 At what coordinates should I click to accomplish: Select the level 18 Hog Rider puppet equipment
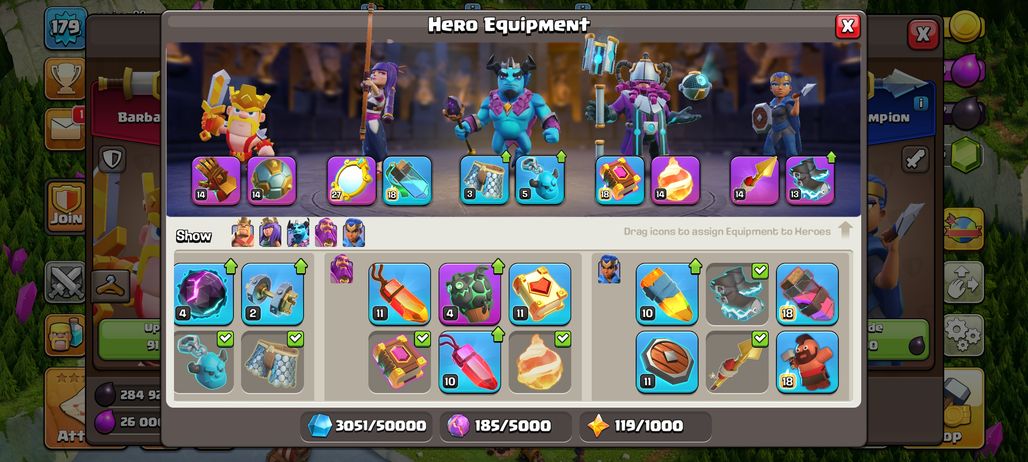807,362
